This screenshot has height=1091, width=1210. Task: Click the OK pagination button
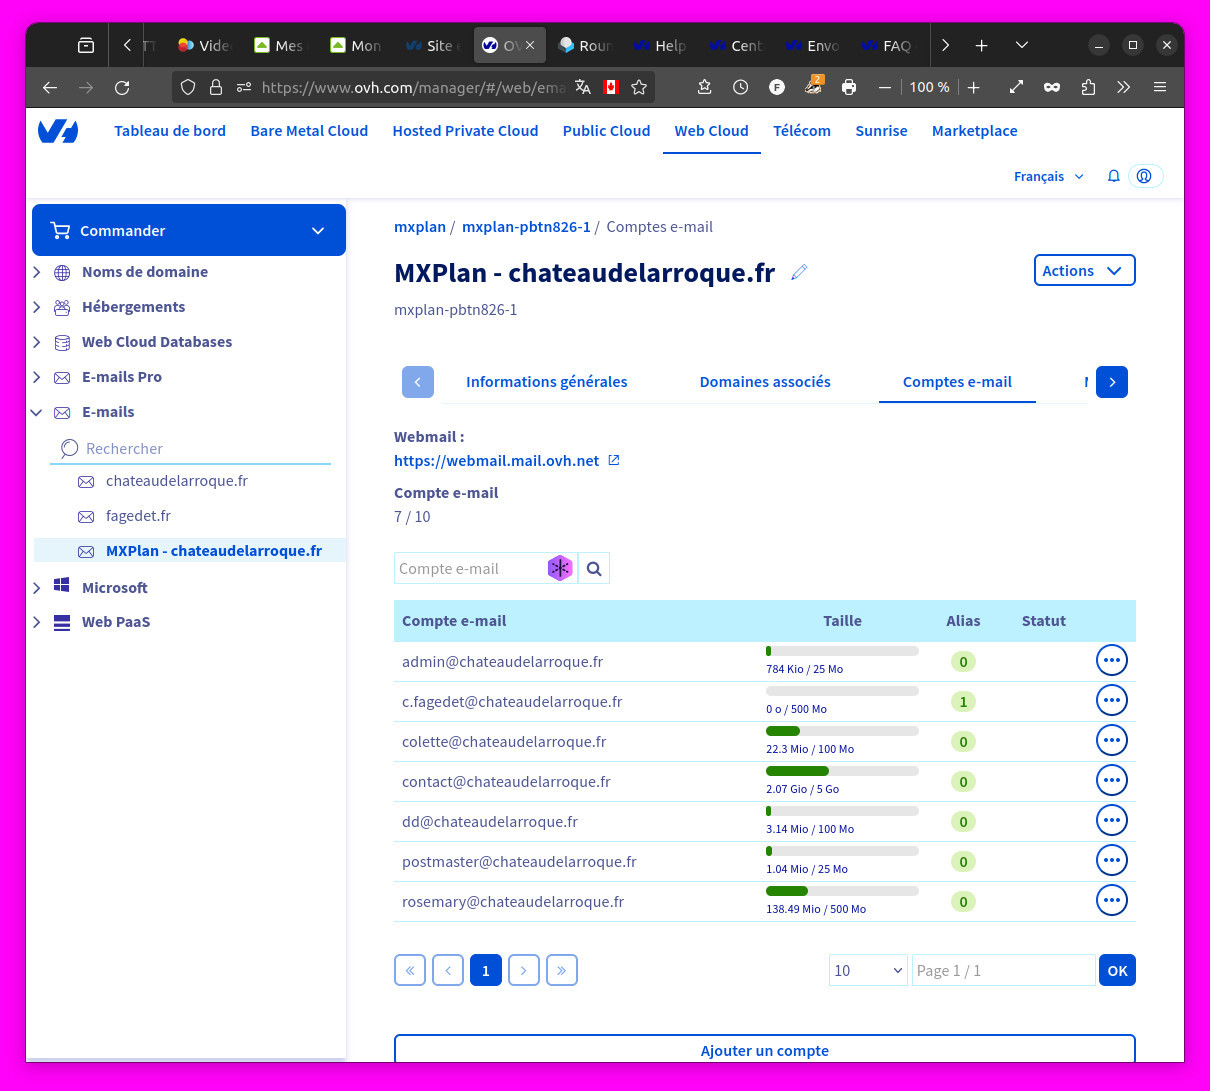point(1117,970)
